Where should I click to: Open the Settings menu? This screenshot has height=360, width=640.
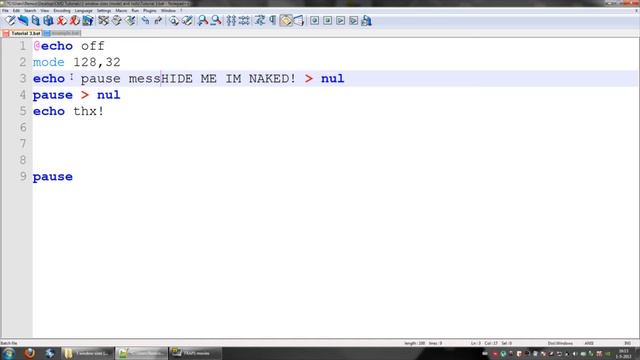(x=104, y=11)
